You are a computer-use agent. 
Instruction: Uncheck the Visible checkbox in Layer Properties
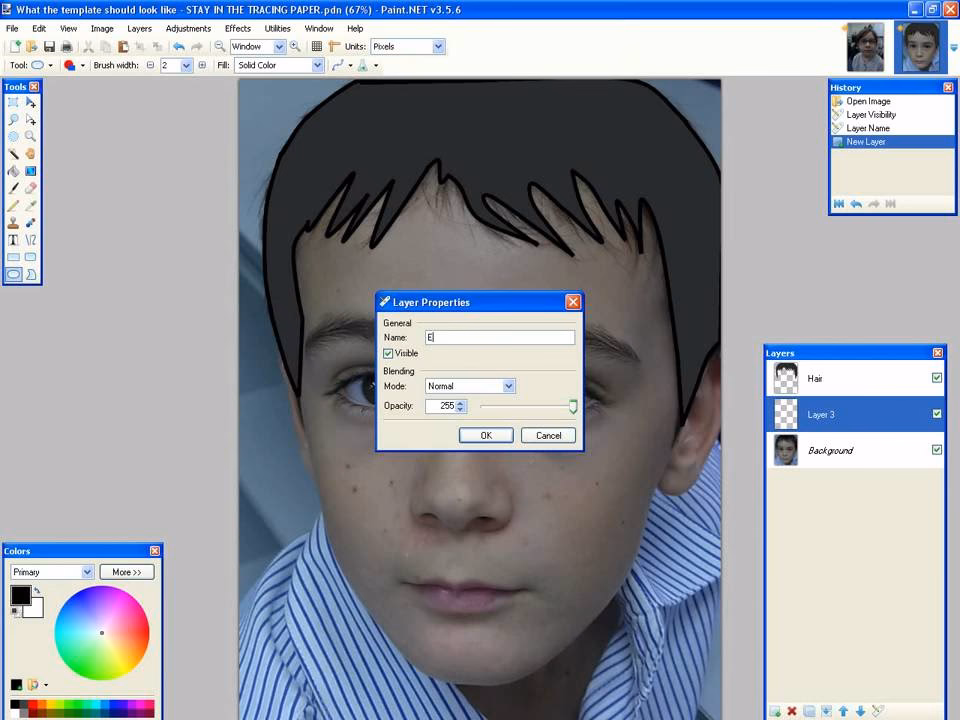click(x=388, y=353)
